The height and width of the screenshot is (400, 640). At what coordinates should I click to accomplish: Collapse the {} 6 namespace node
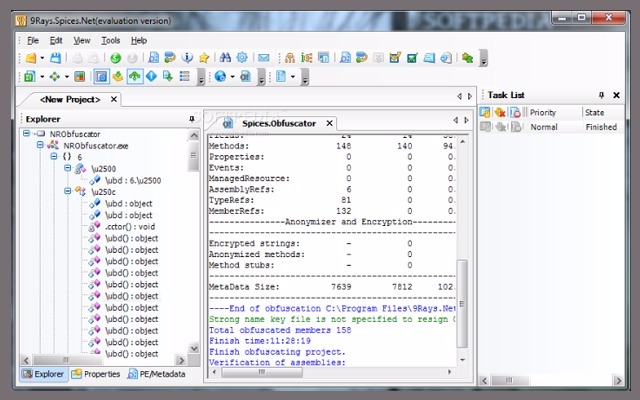coord(53,156)
